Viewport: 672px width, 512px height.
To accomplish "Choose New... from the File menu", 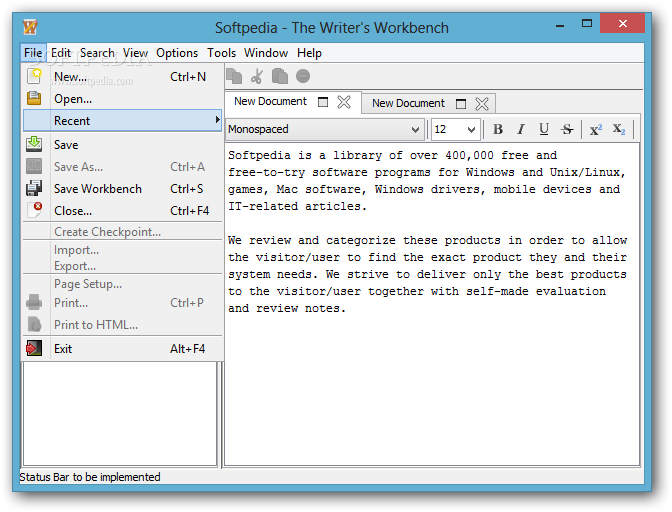I will pos(123,77).
